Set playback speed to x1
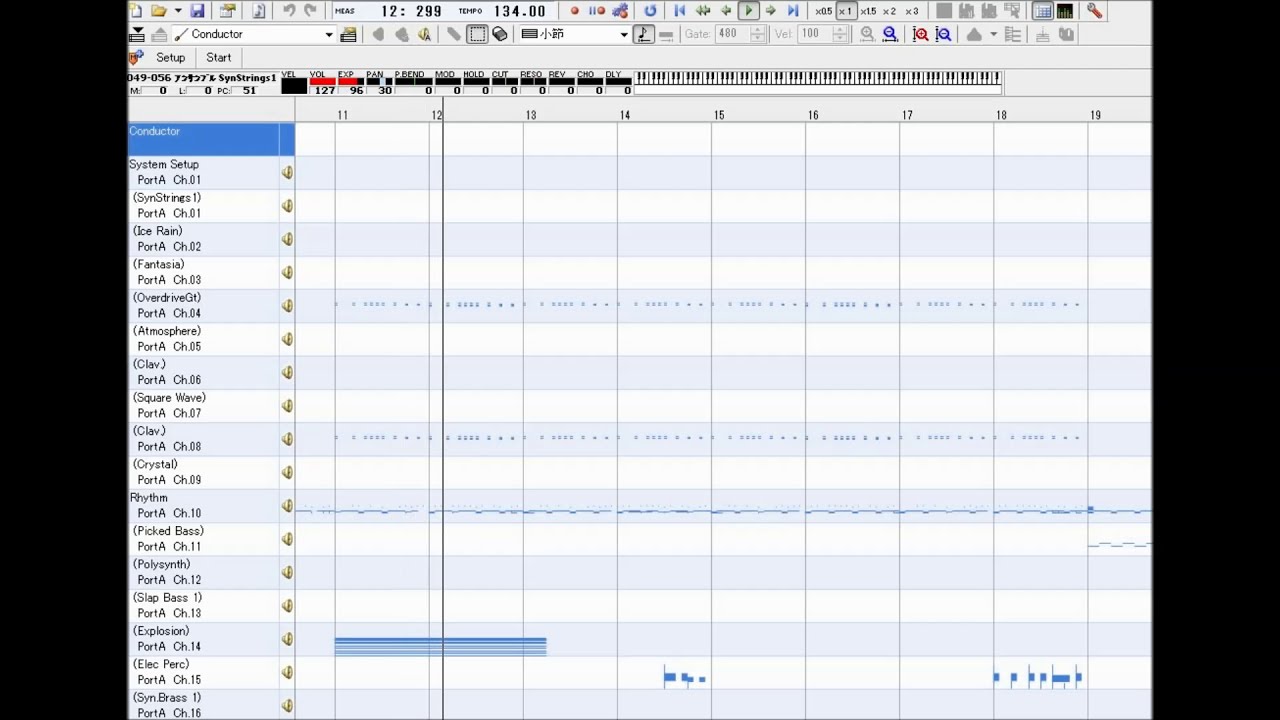1280x720 pixels. click(846, 11)
